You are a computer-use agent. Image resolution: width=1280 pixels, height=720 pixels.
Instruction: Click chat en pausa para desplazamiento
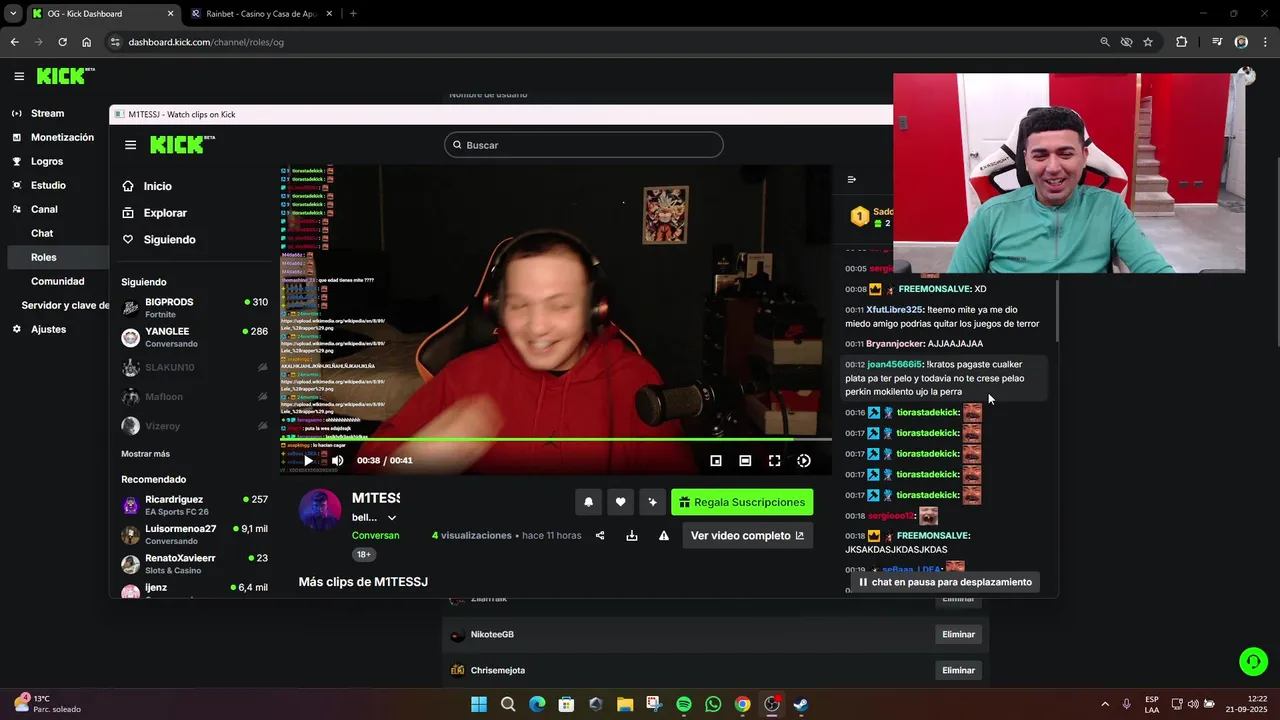click(945, 582)
